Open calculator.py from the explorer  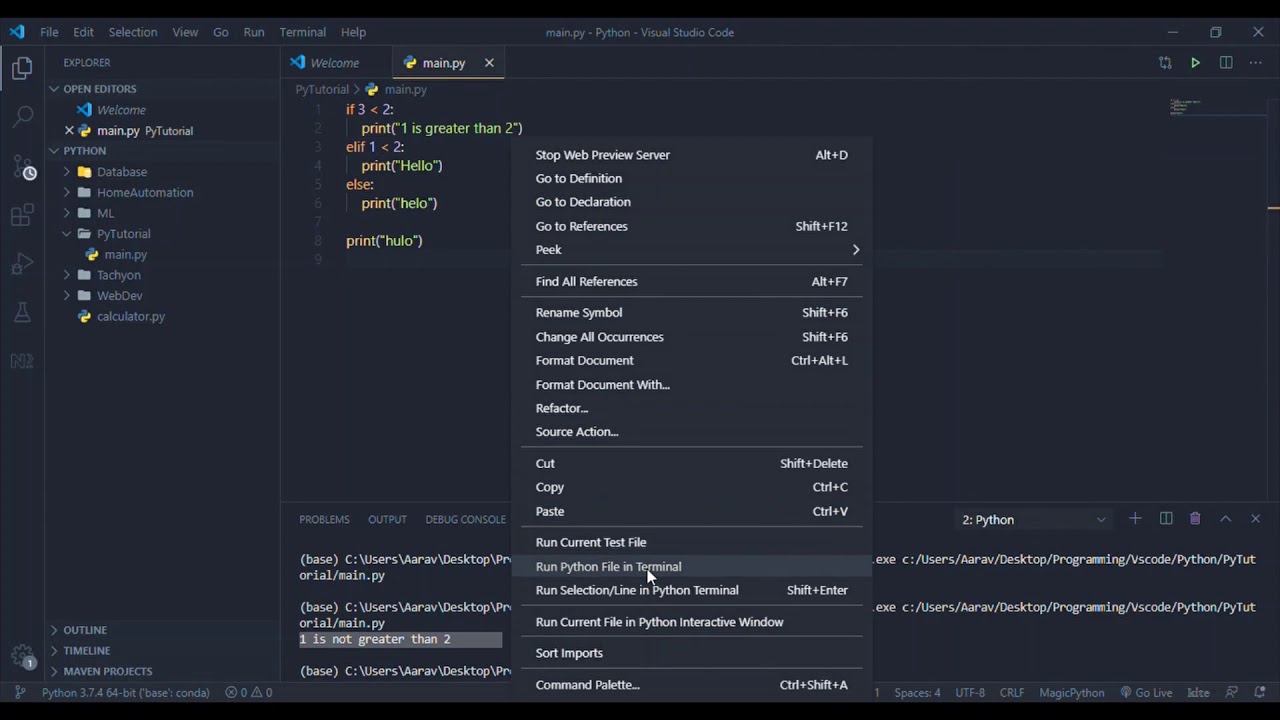point(130,316)
